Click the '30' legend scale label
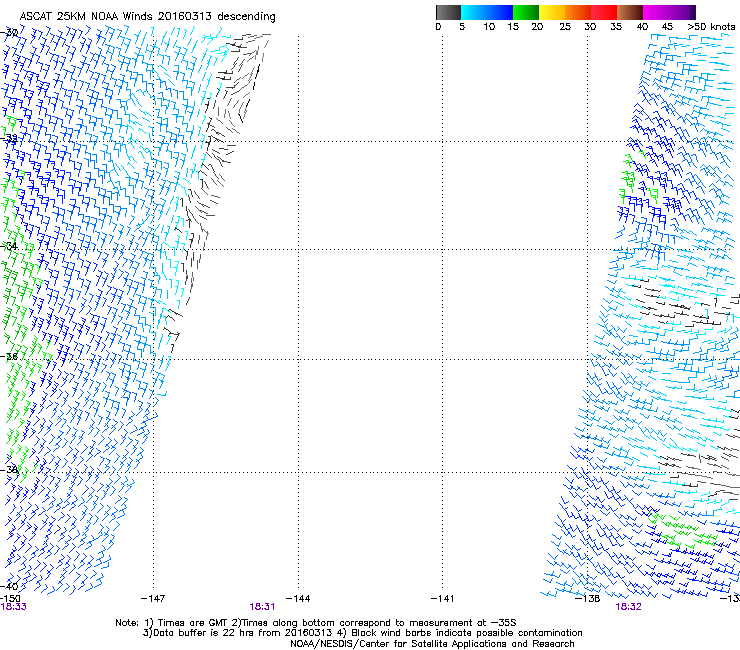The height and width of the screenshot is (650, 740). 590,26
